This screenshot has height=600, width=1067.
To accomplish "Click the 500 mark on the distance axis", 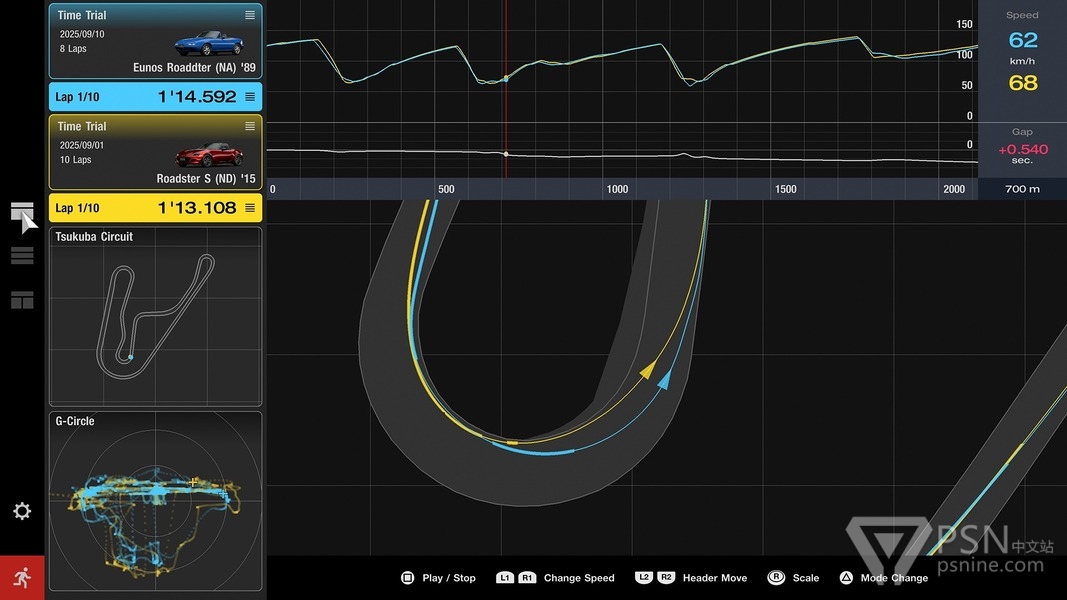I will (446, 189).
